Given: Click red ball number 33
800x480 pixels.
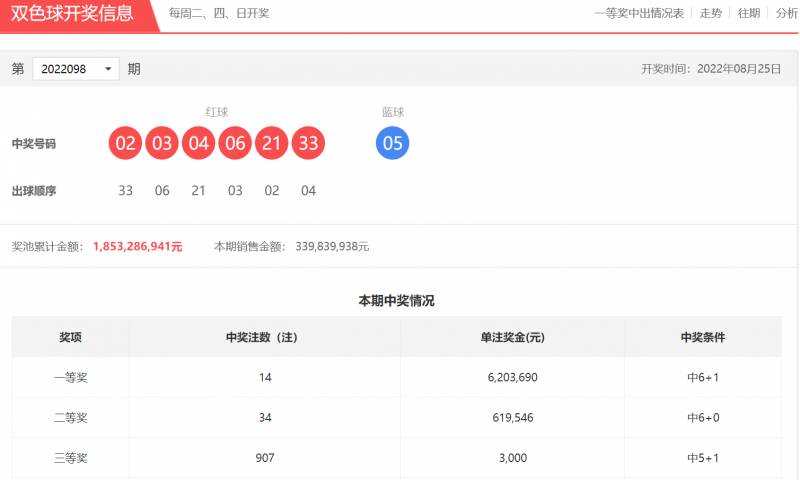Looking at the screenshot, I should coord(308,143).
